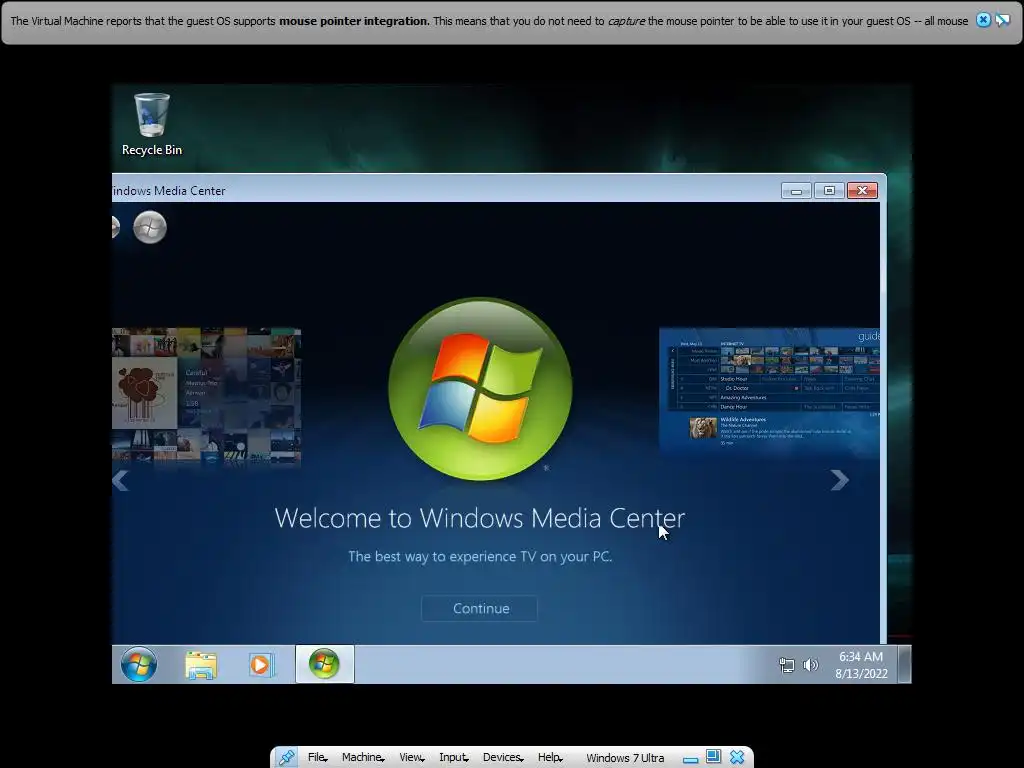Screen dimensions: 1024x768
Task: Close the VM using mini toolbar X
Action: pos(737,757)
